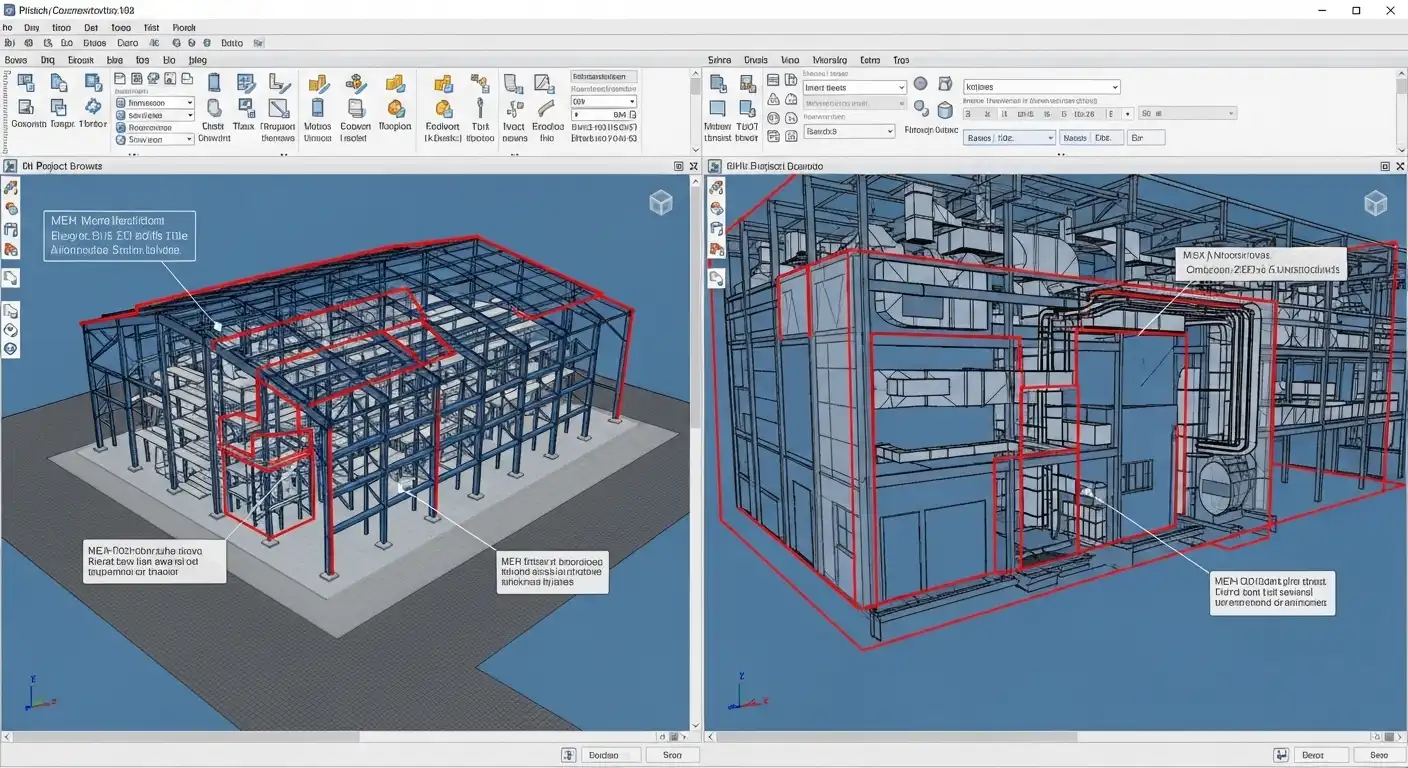This screenshot has height=768, width=1408.
Task: Click the orange Roopion tool icon
Action: tap(395, 107)
